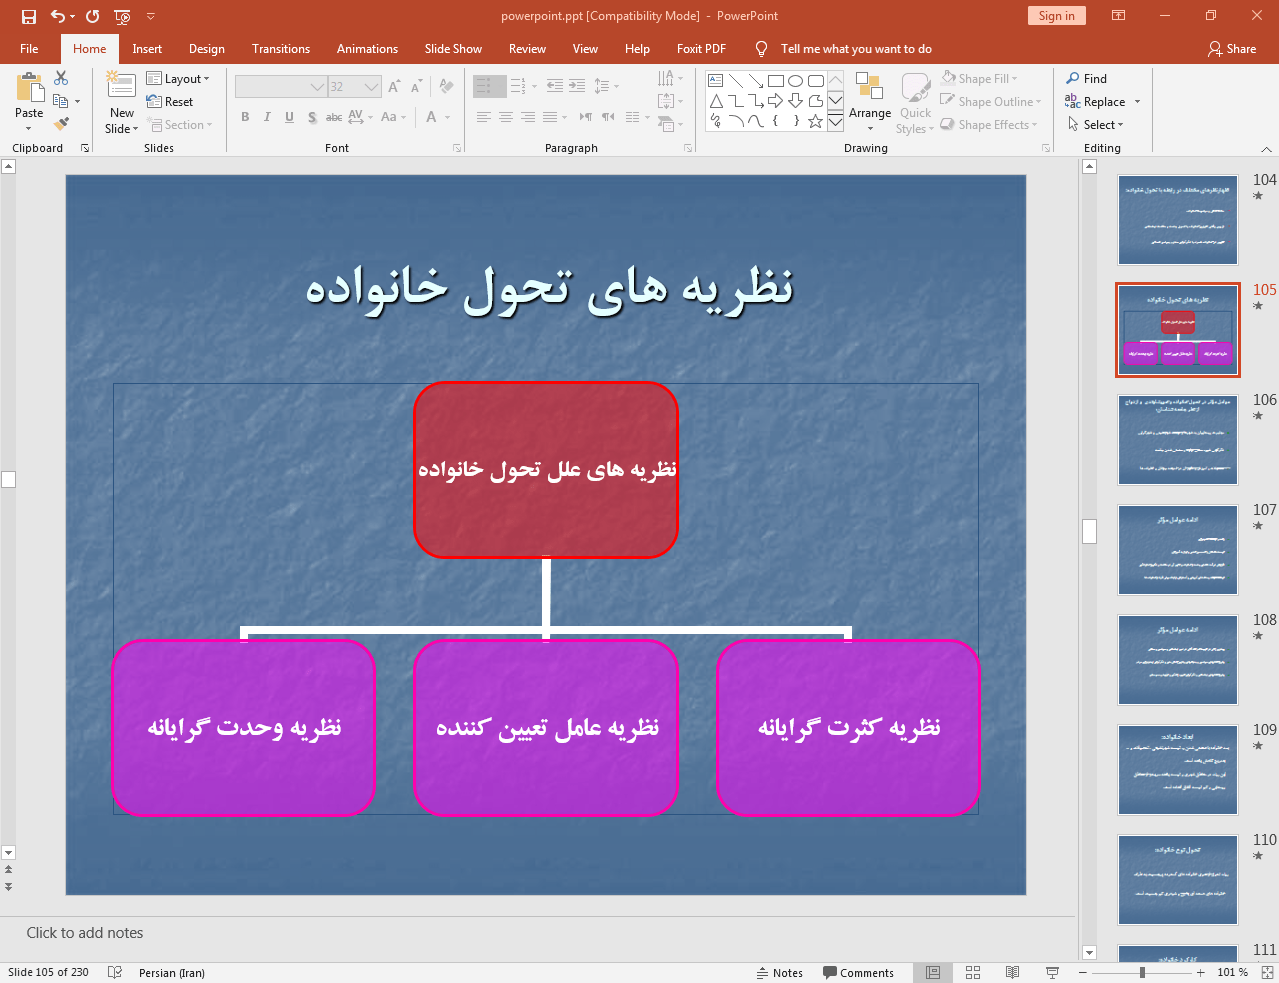Click font color button
Viewport: 1279px width, 983px height.
tap(431, 117)
